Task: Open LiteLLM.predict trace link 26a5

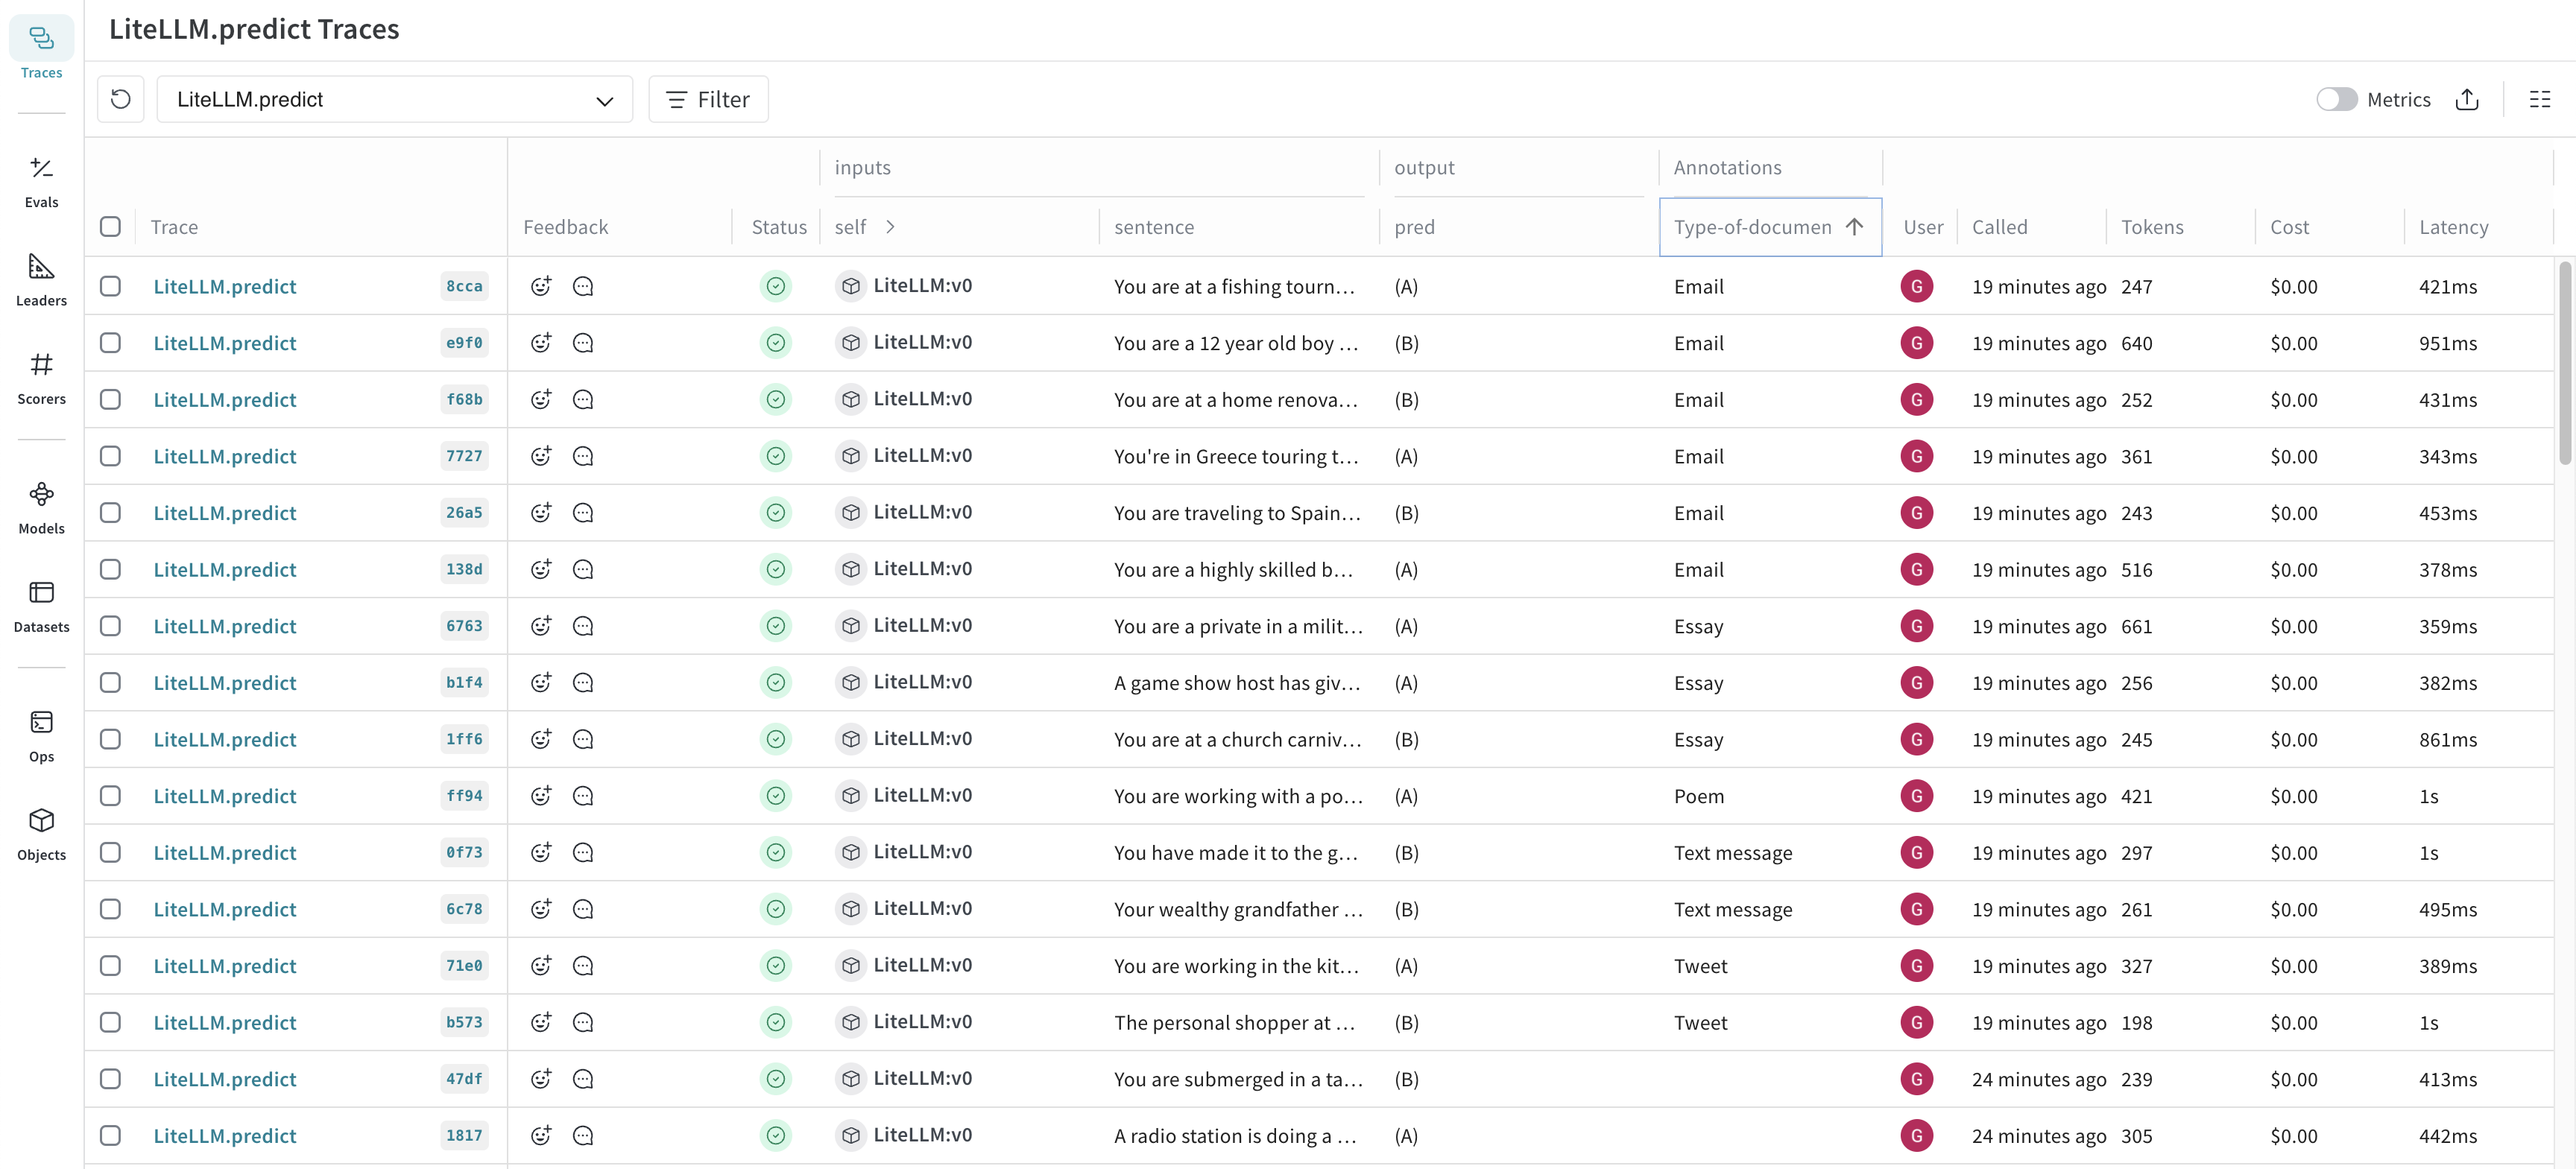Action: [225, 513]
